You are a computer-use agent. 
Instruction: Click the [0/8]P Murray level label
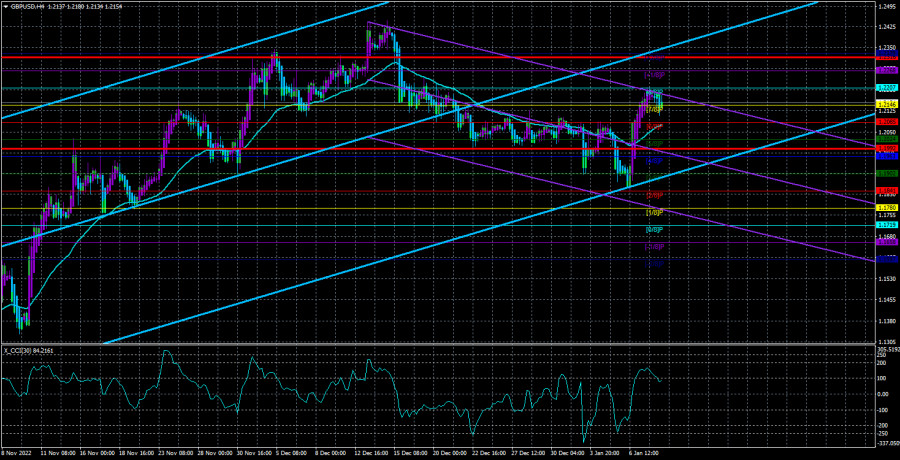pos(654,230)
